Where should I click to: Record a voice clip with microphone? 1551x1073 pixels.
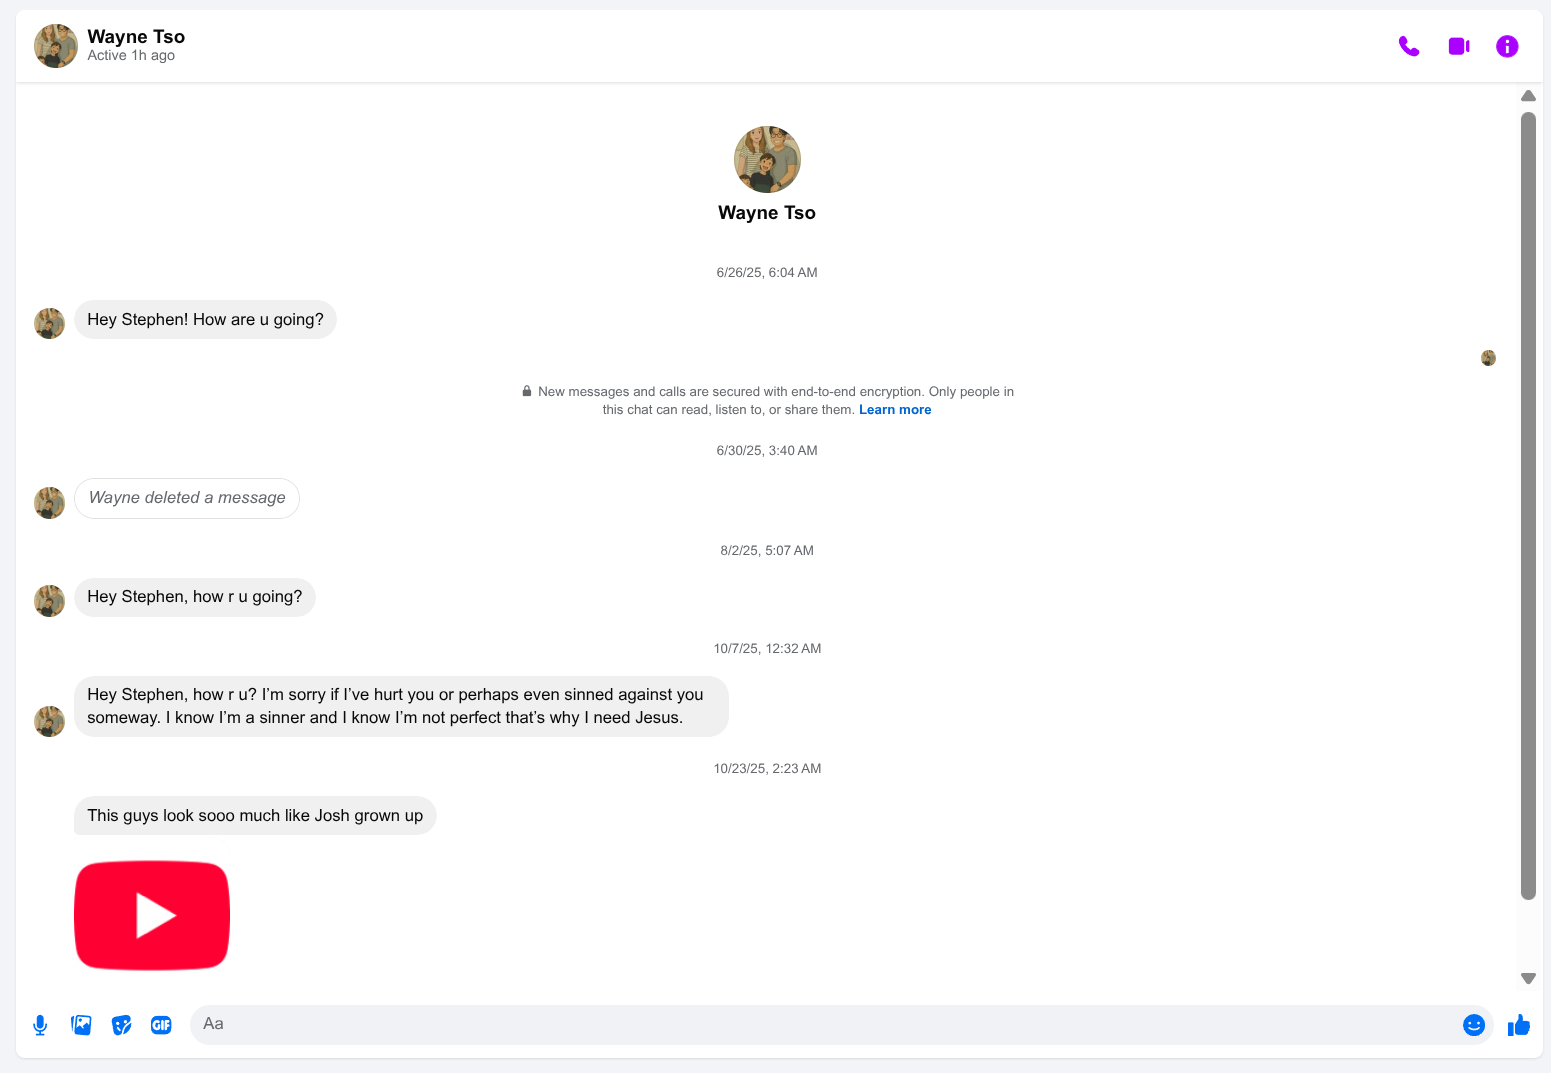tap(40, 1025)
